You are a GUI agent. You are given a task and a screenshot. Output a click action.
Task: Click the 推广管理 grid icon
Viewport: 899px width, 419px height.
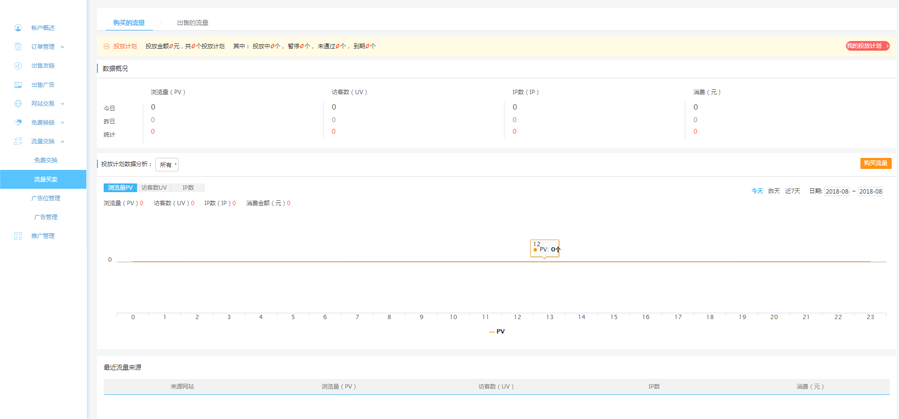[x=18, y=236]
